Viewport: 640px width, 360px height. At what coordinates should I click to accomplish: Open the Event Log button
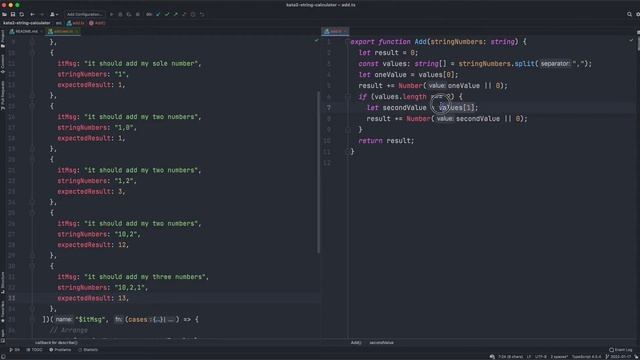coord(620,350)
